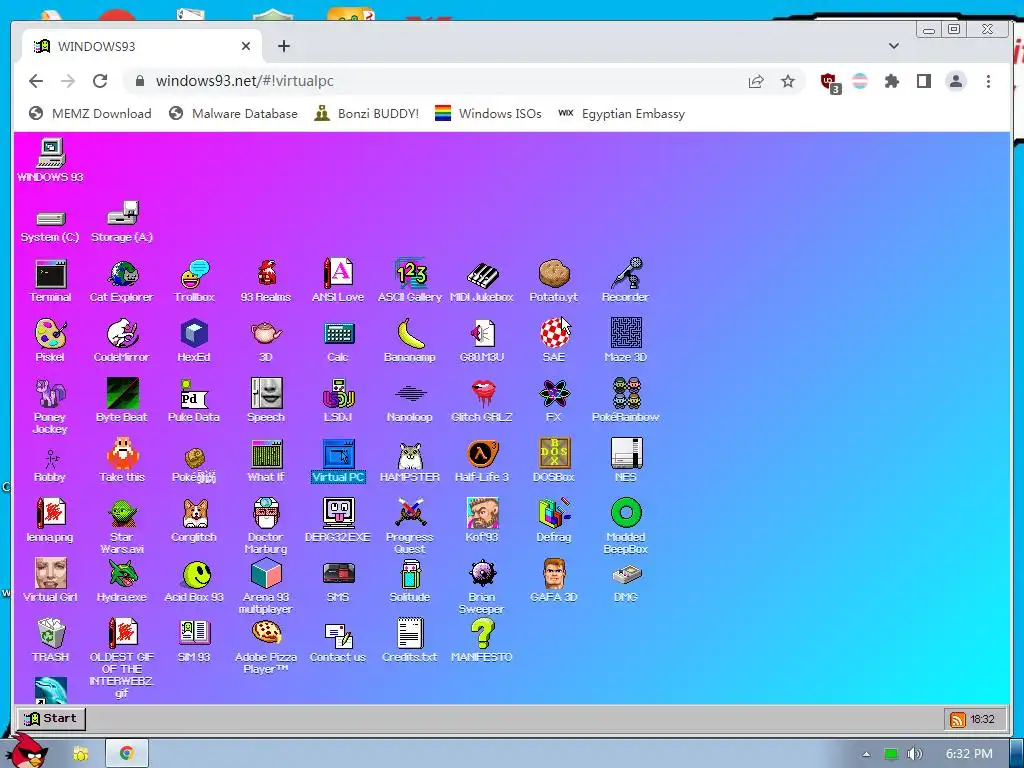The height and width of the screenshot is (768, 1024).
Task: Open HexEd cube icon
Action: pos(194,340)
